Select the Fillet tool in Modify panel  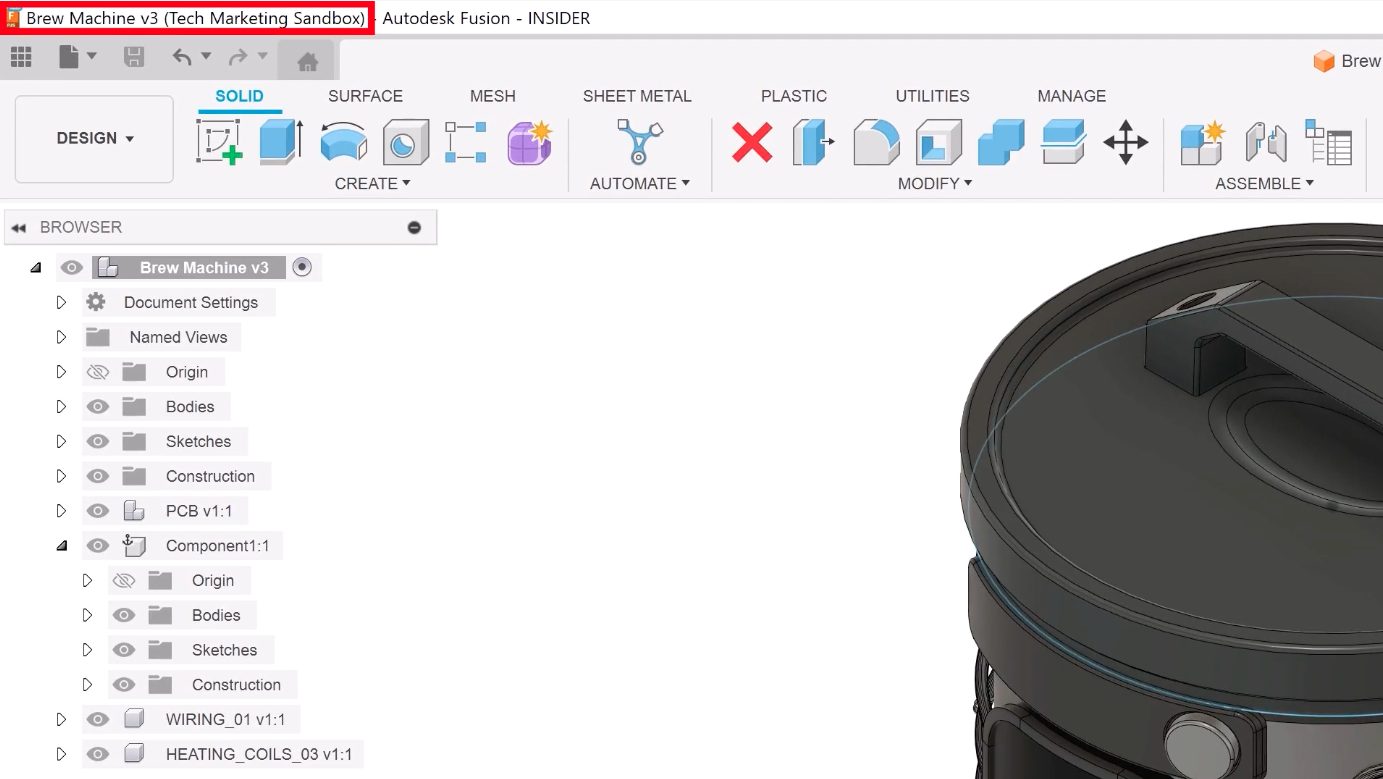[876, 142]
